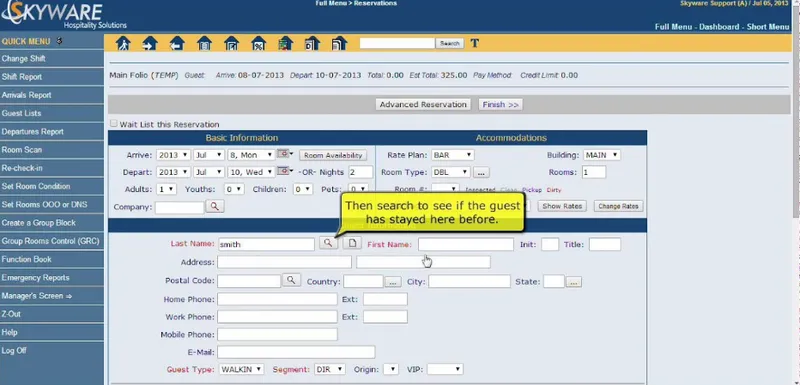800x385 pixels.
Task: Expand the Room Type DBL dropdown
Action: (x=451, y=172)
